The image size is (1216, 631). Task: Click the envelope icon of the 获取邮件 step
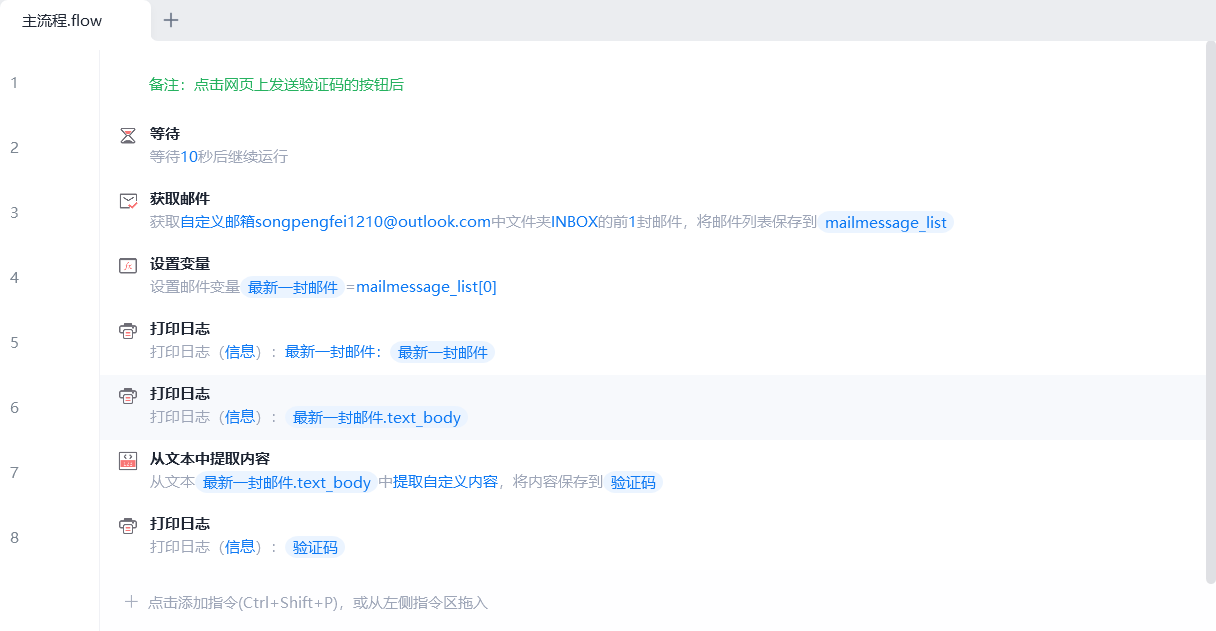tap(128, 201)
